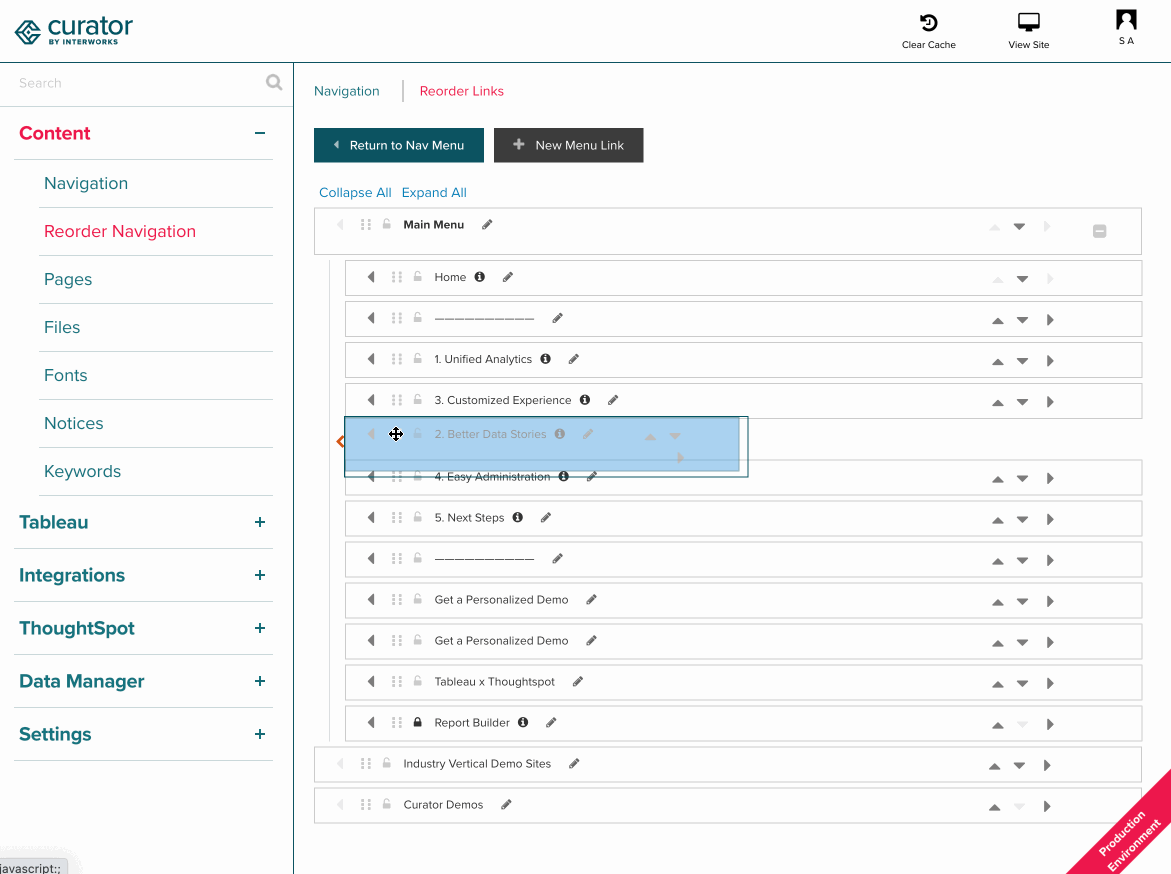This screenshot has height=874, width=1171.
Task: Edit the 3. Customized Experience link
Action: (613, 400)
